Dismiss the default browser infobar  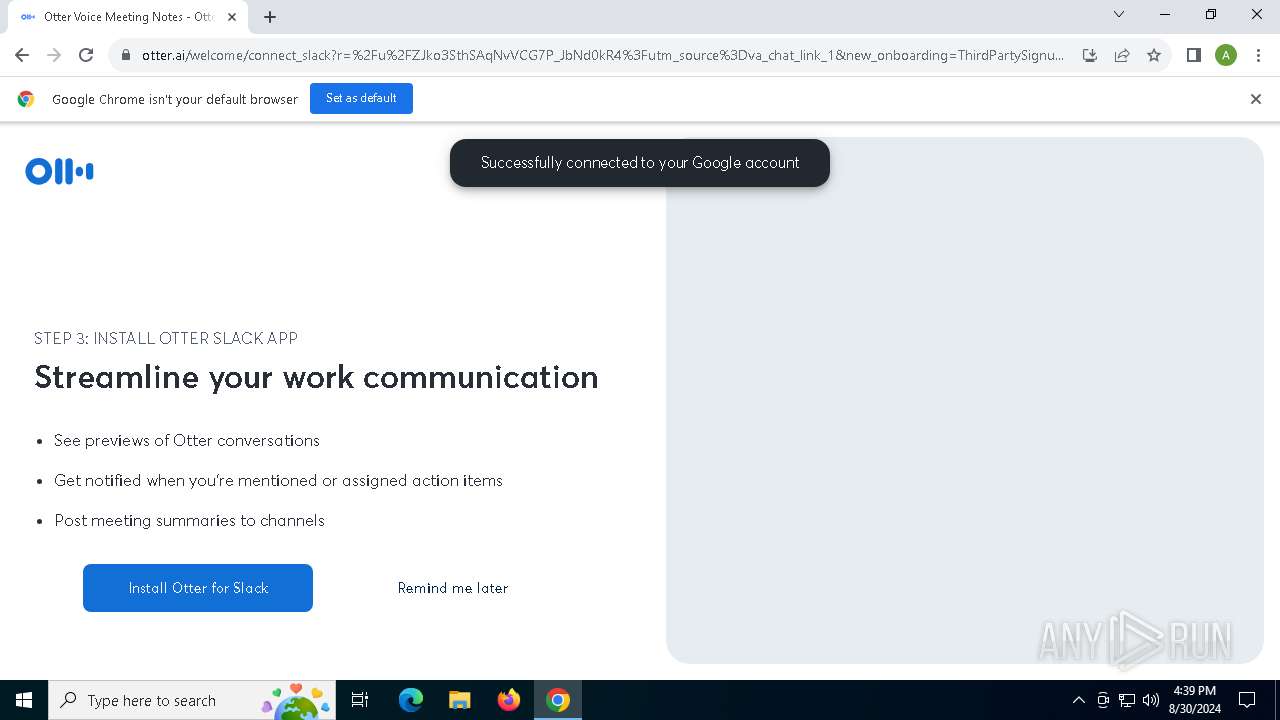tap(1256, 99)
